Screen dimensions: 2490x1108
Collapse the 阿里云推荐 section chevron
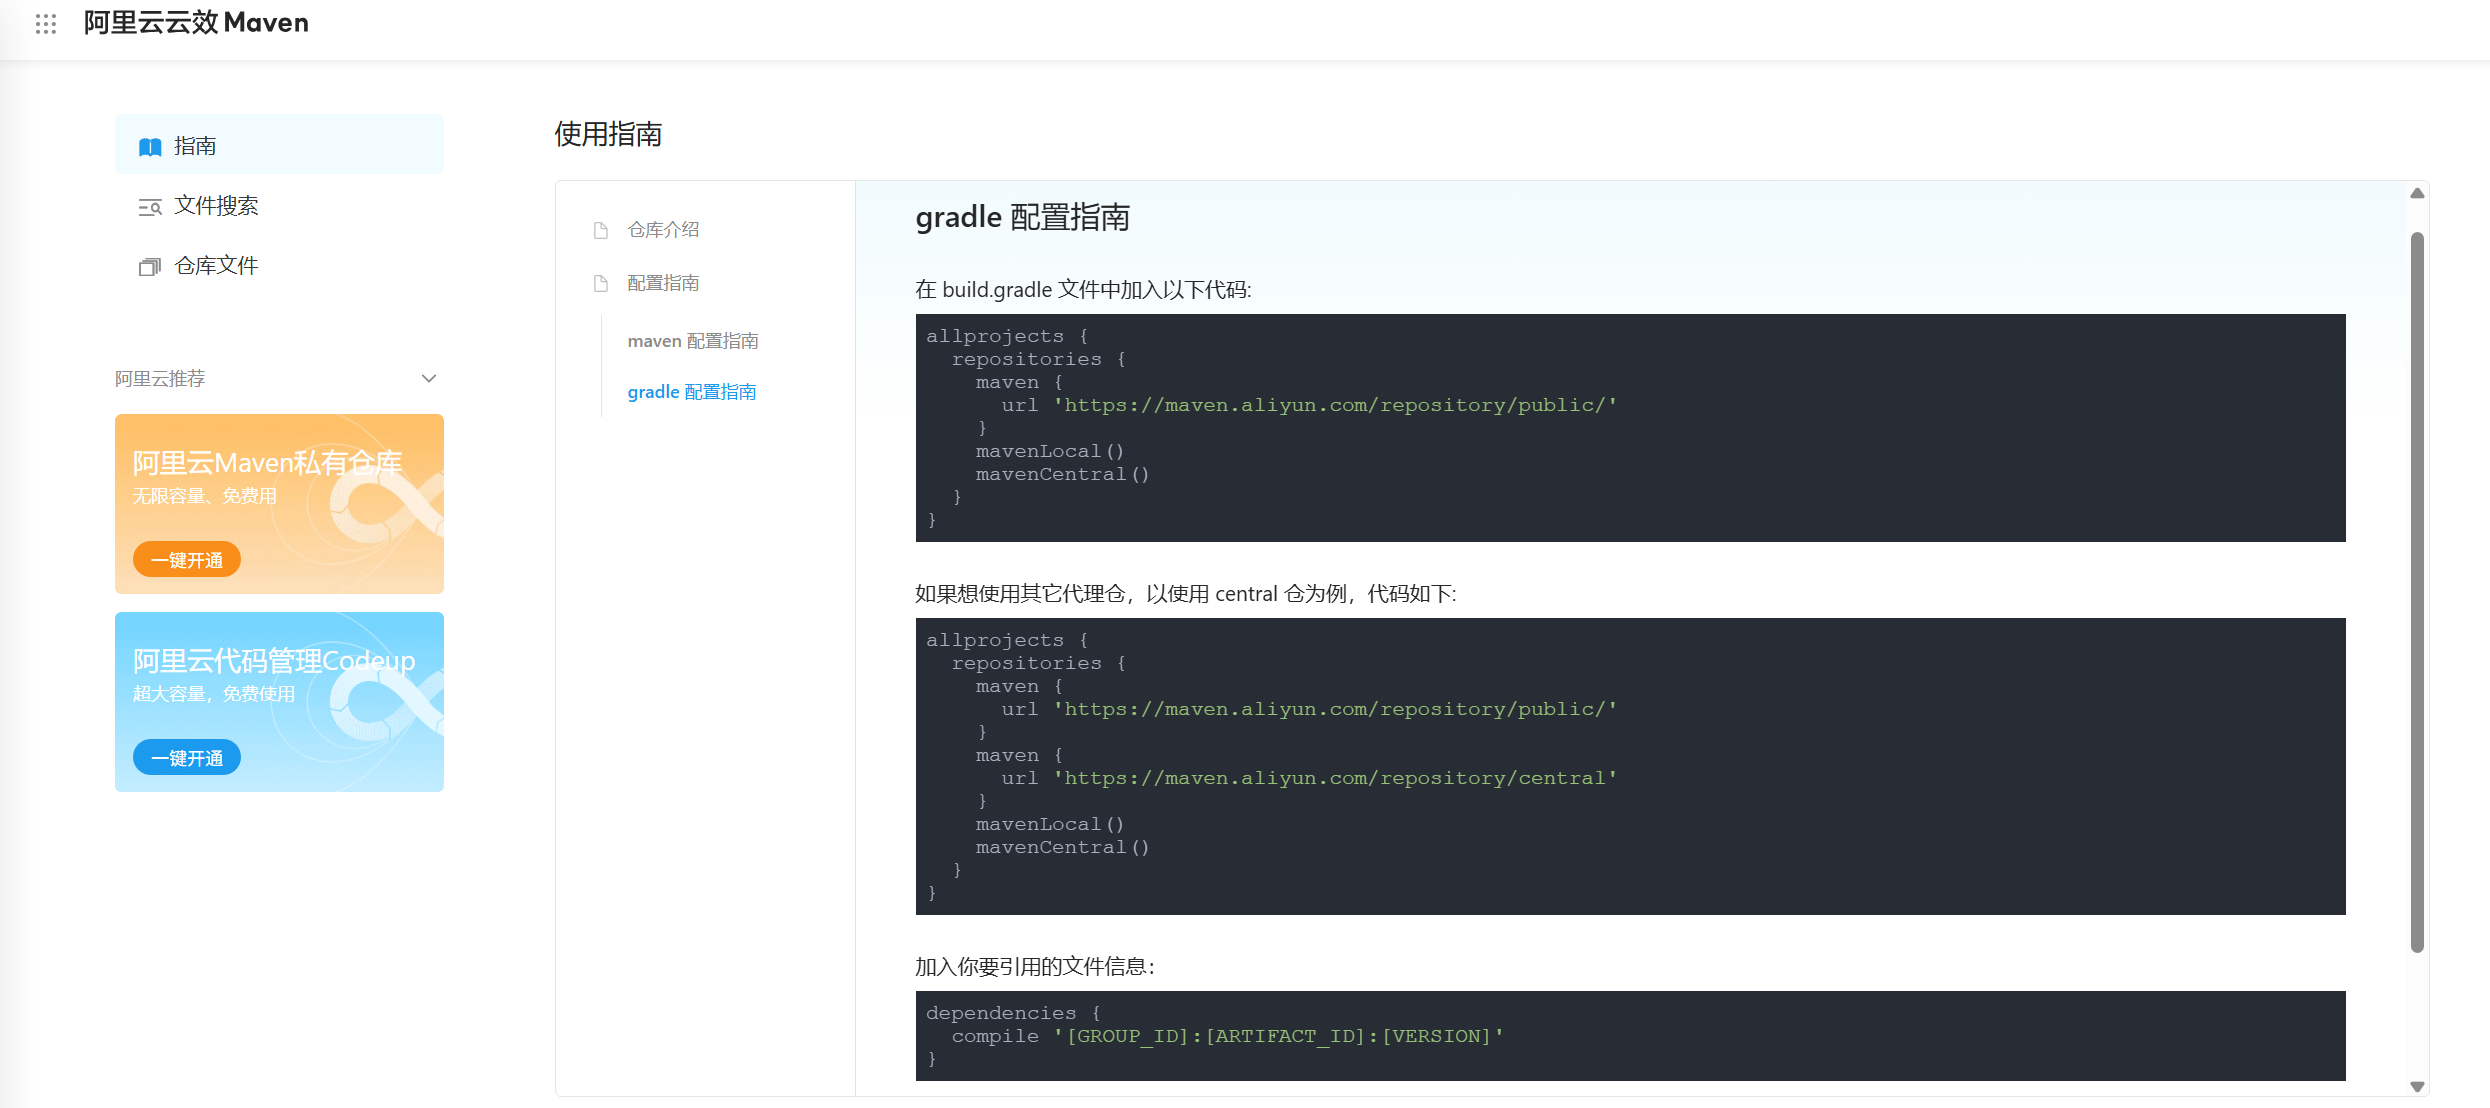(x=429, y=378)
